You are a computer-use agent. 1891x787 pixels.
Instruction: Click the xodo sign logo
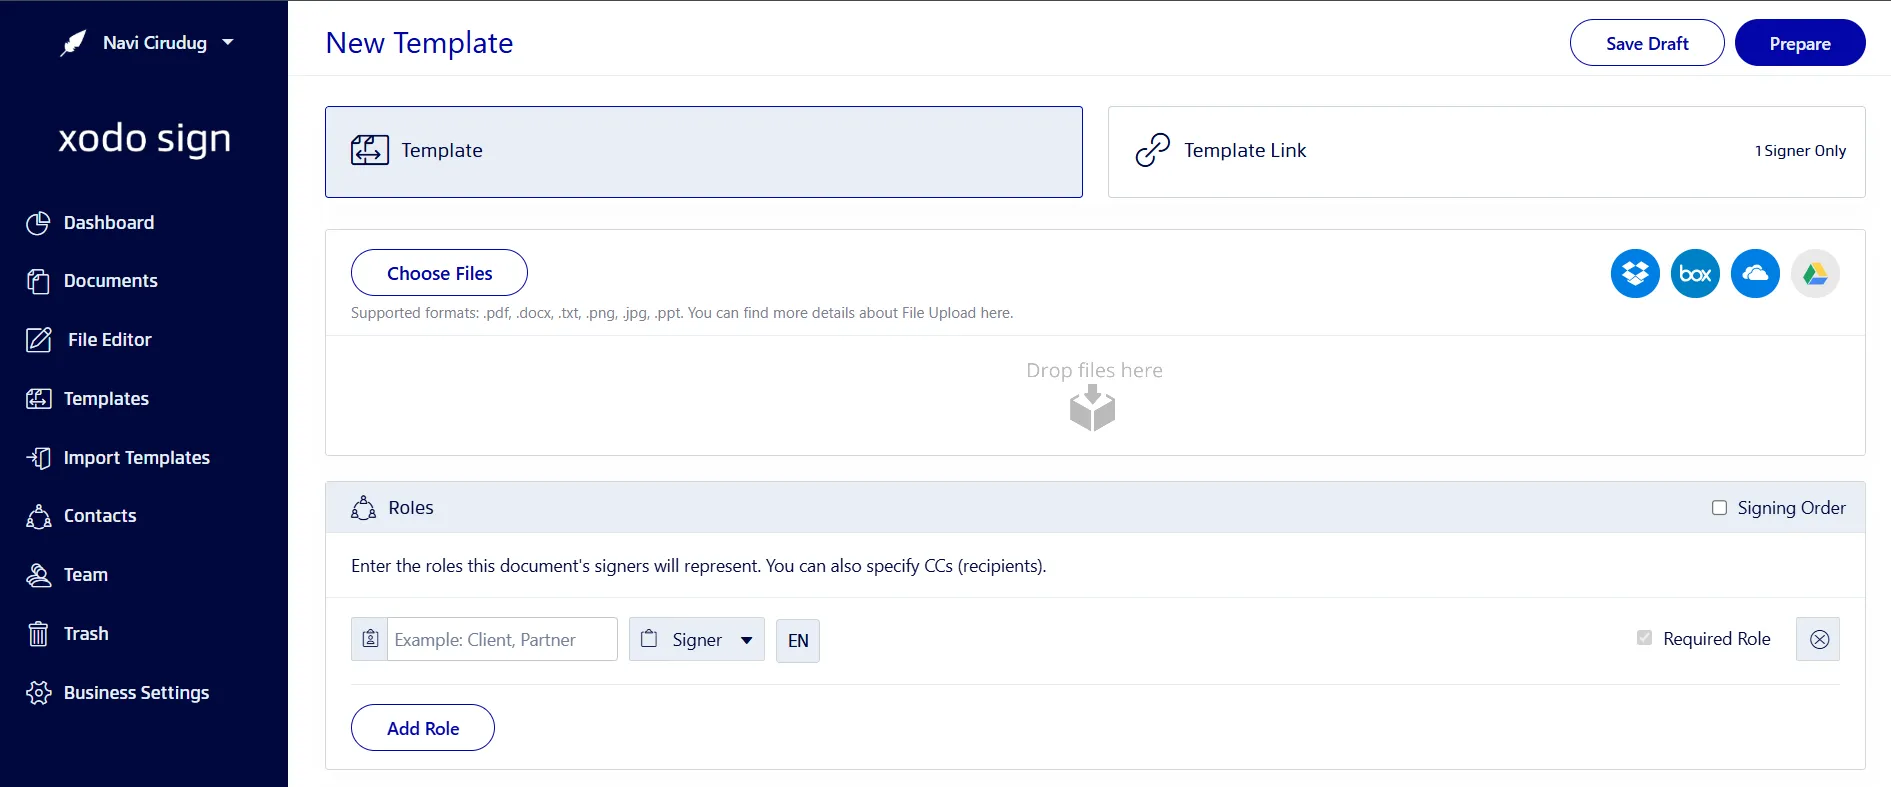click(x=144, y=138)
